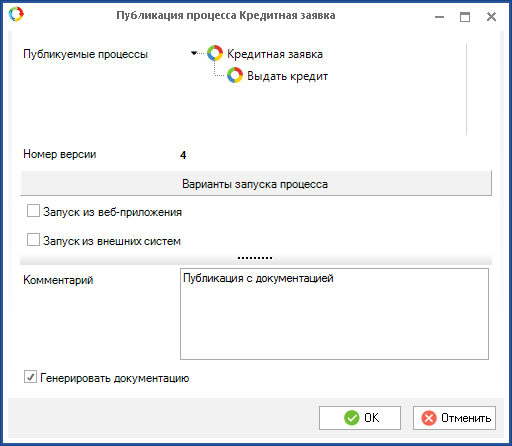Collapse the Варианты запуска процесса section header

tap(256, 183)
